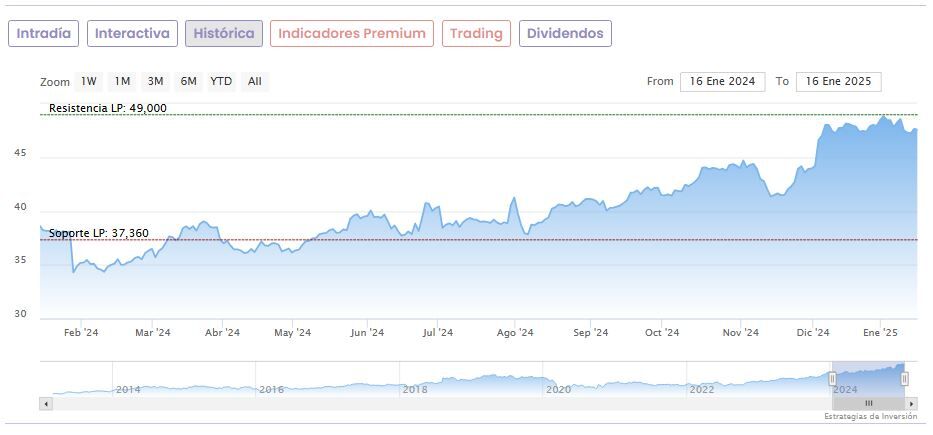The image size is (933, 435).
Task: Open Indicadores Premium section
Action: [352, 34]
